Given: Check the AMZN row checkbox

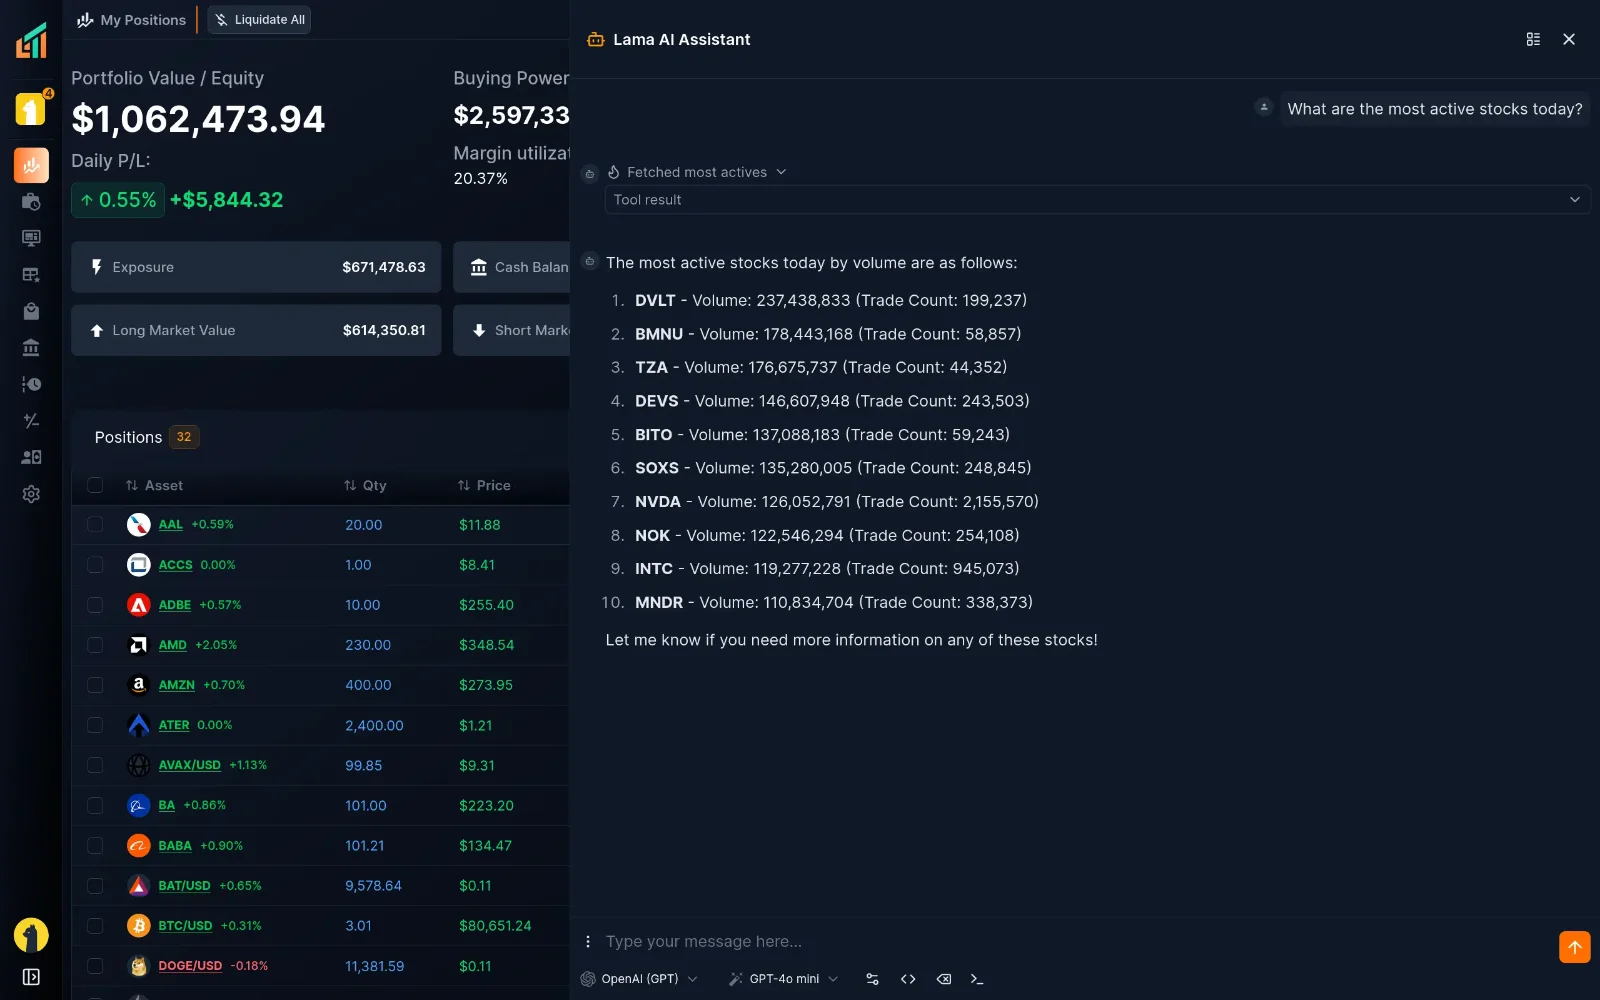Looking at the screenshot, I should pyautogui.click(x=95, y=685).
